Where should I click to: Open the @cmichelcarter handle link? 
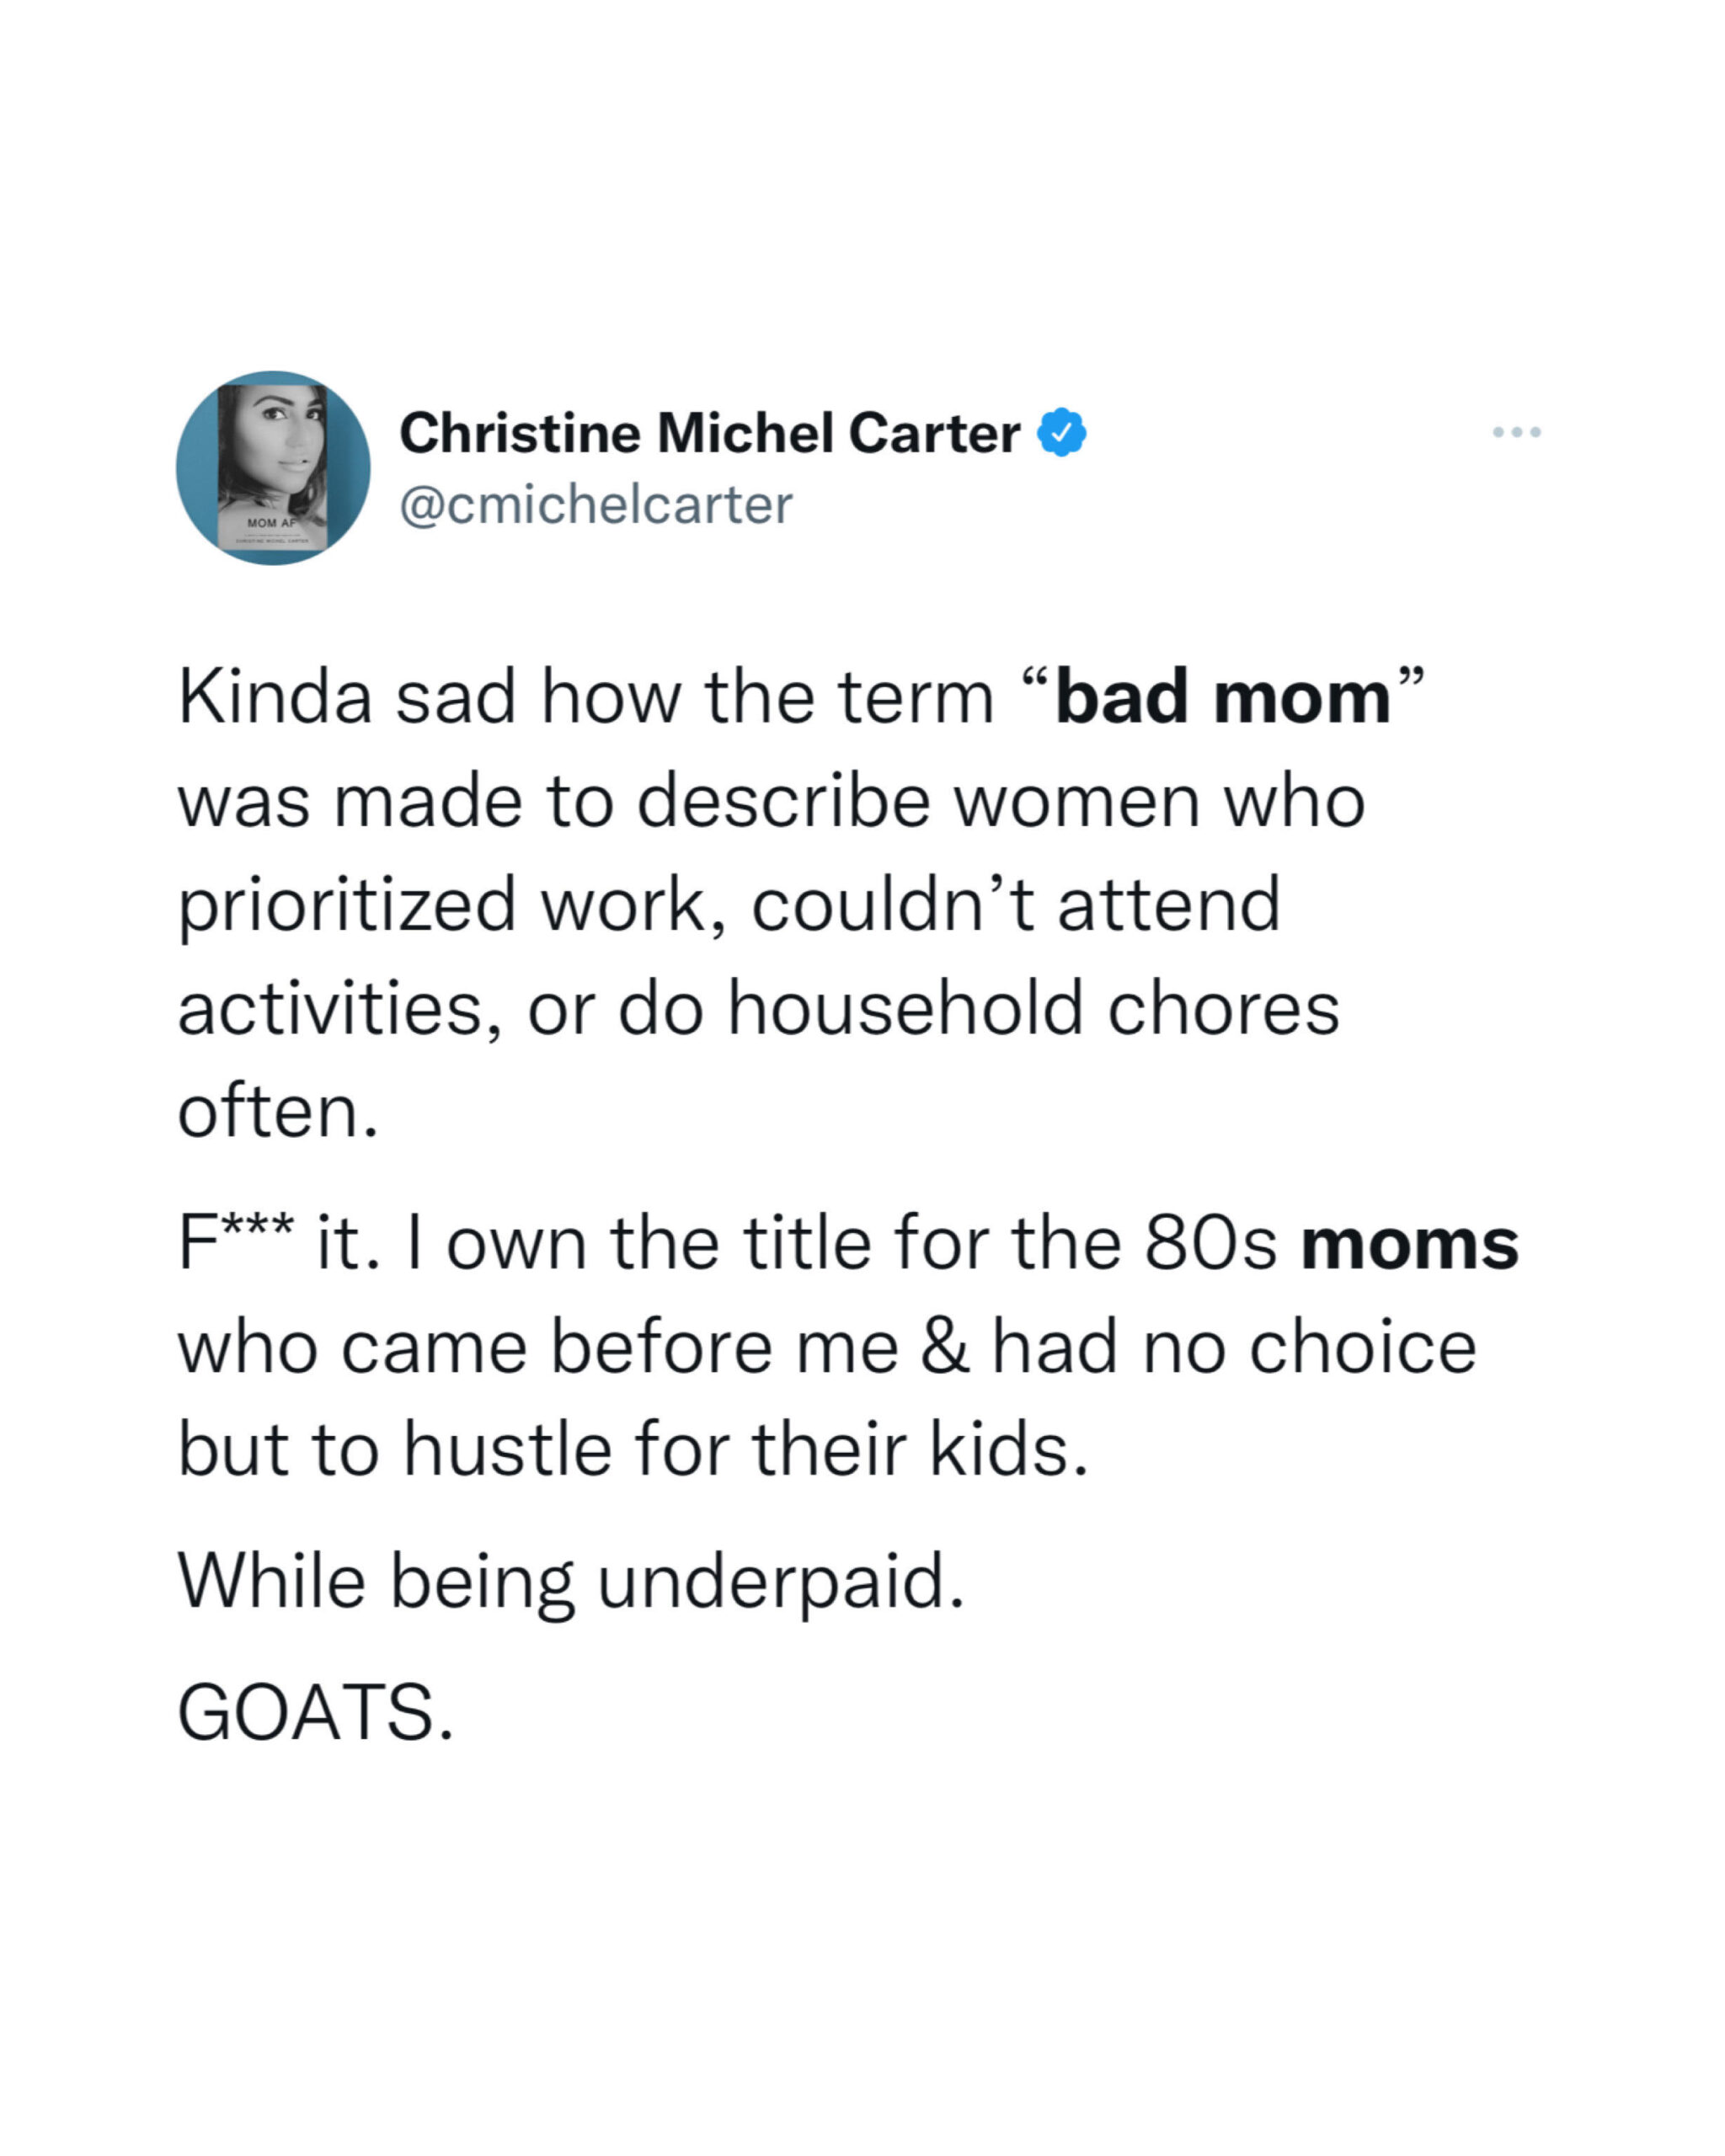click(x=596, y=505)
